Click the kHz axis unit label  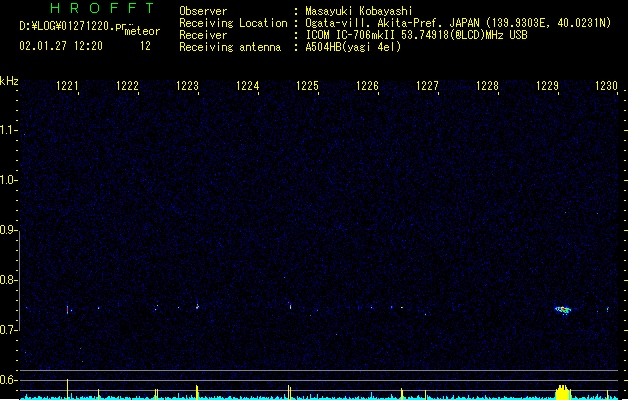(x=9, y=81)
